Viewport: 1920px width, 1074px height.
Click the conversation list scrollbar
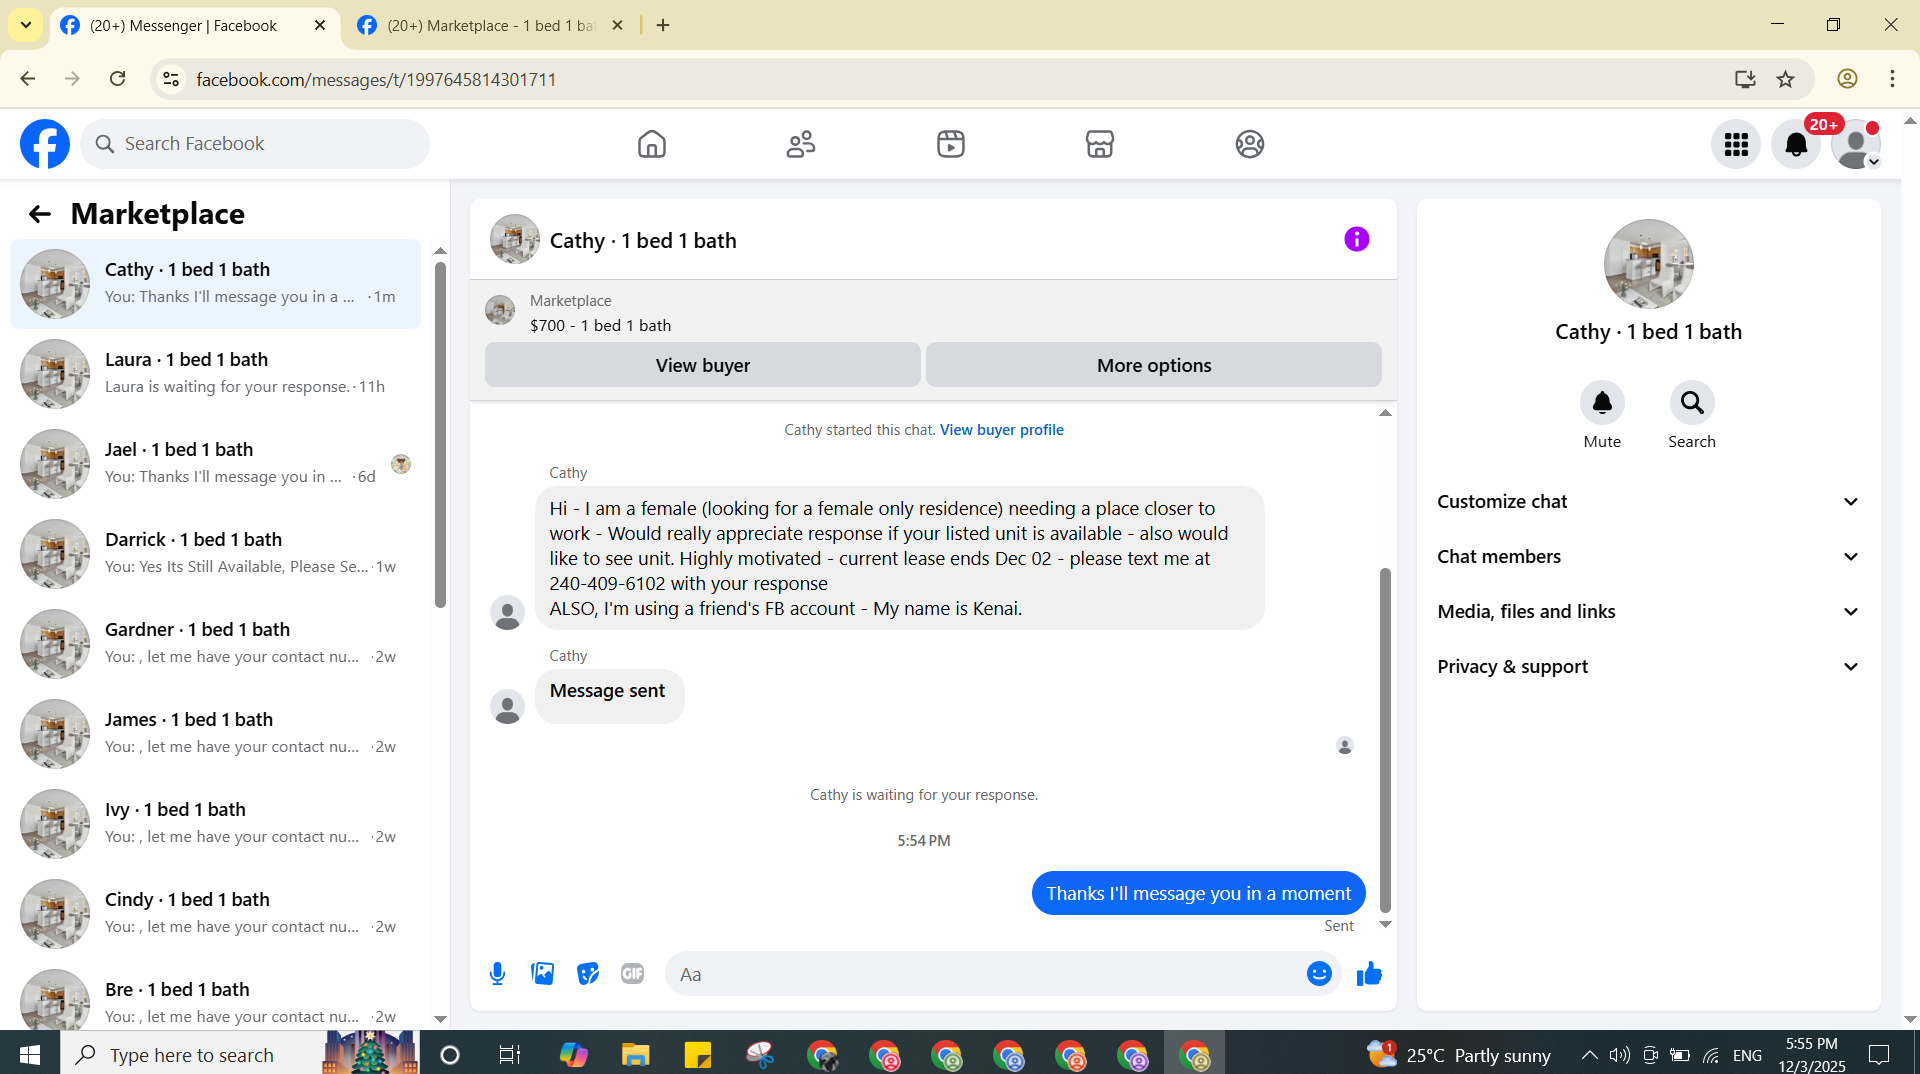pyautogui.click(x=440, y=435)
